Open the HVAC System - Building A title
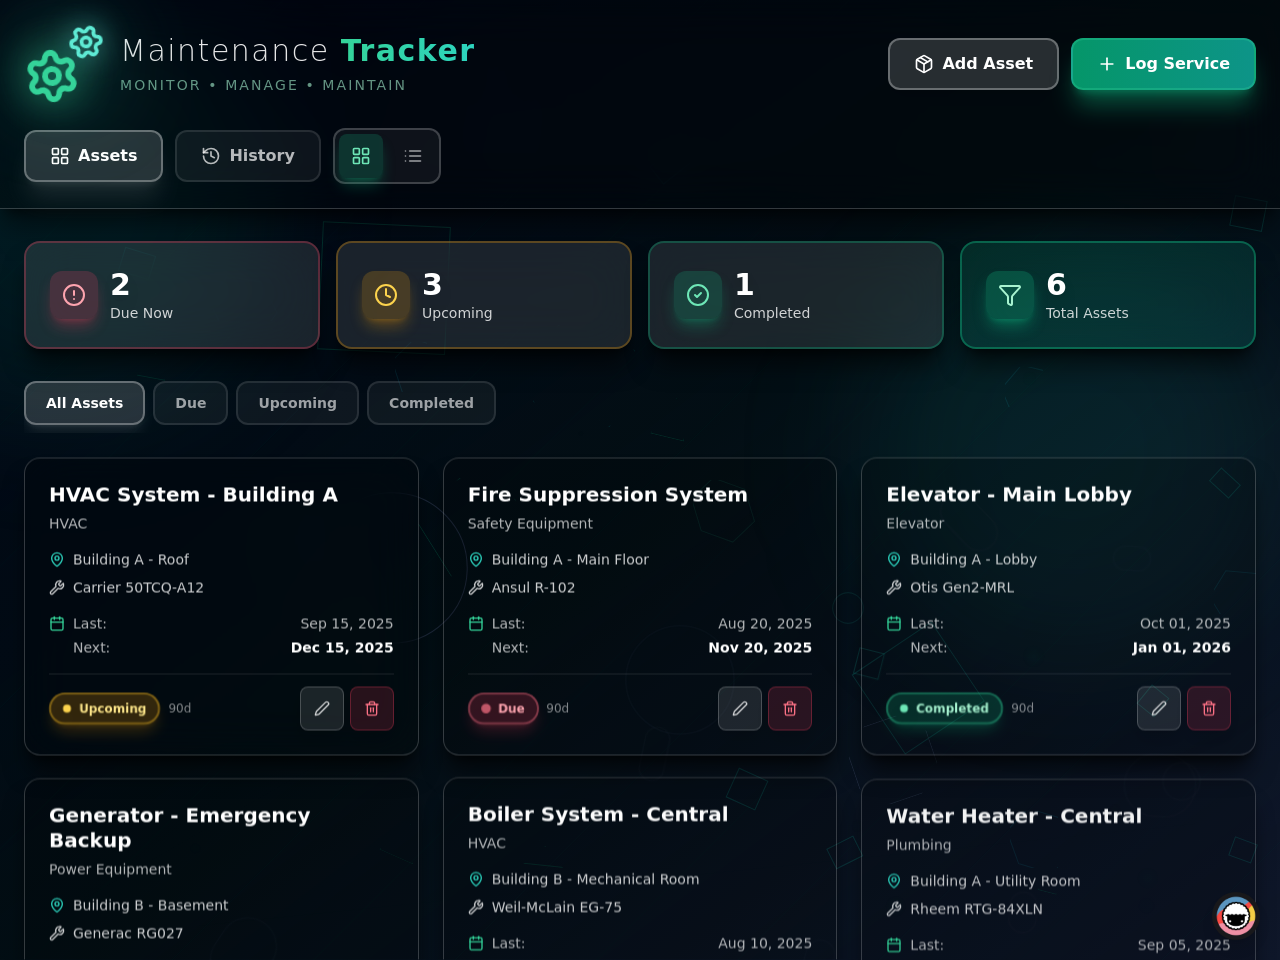Viewport: 1280px width, 960px height. coord(194,495)
